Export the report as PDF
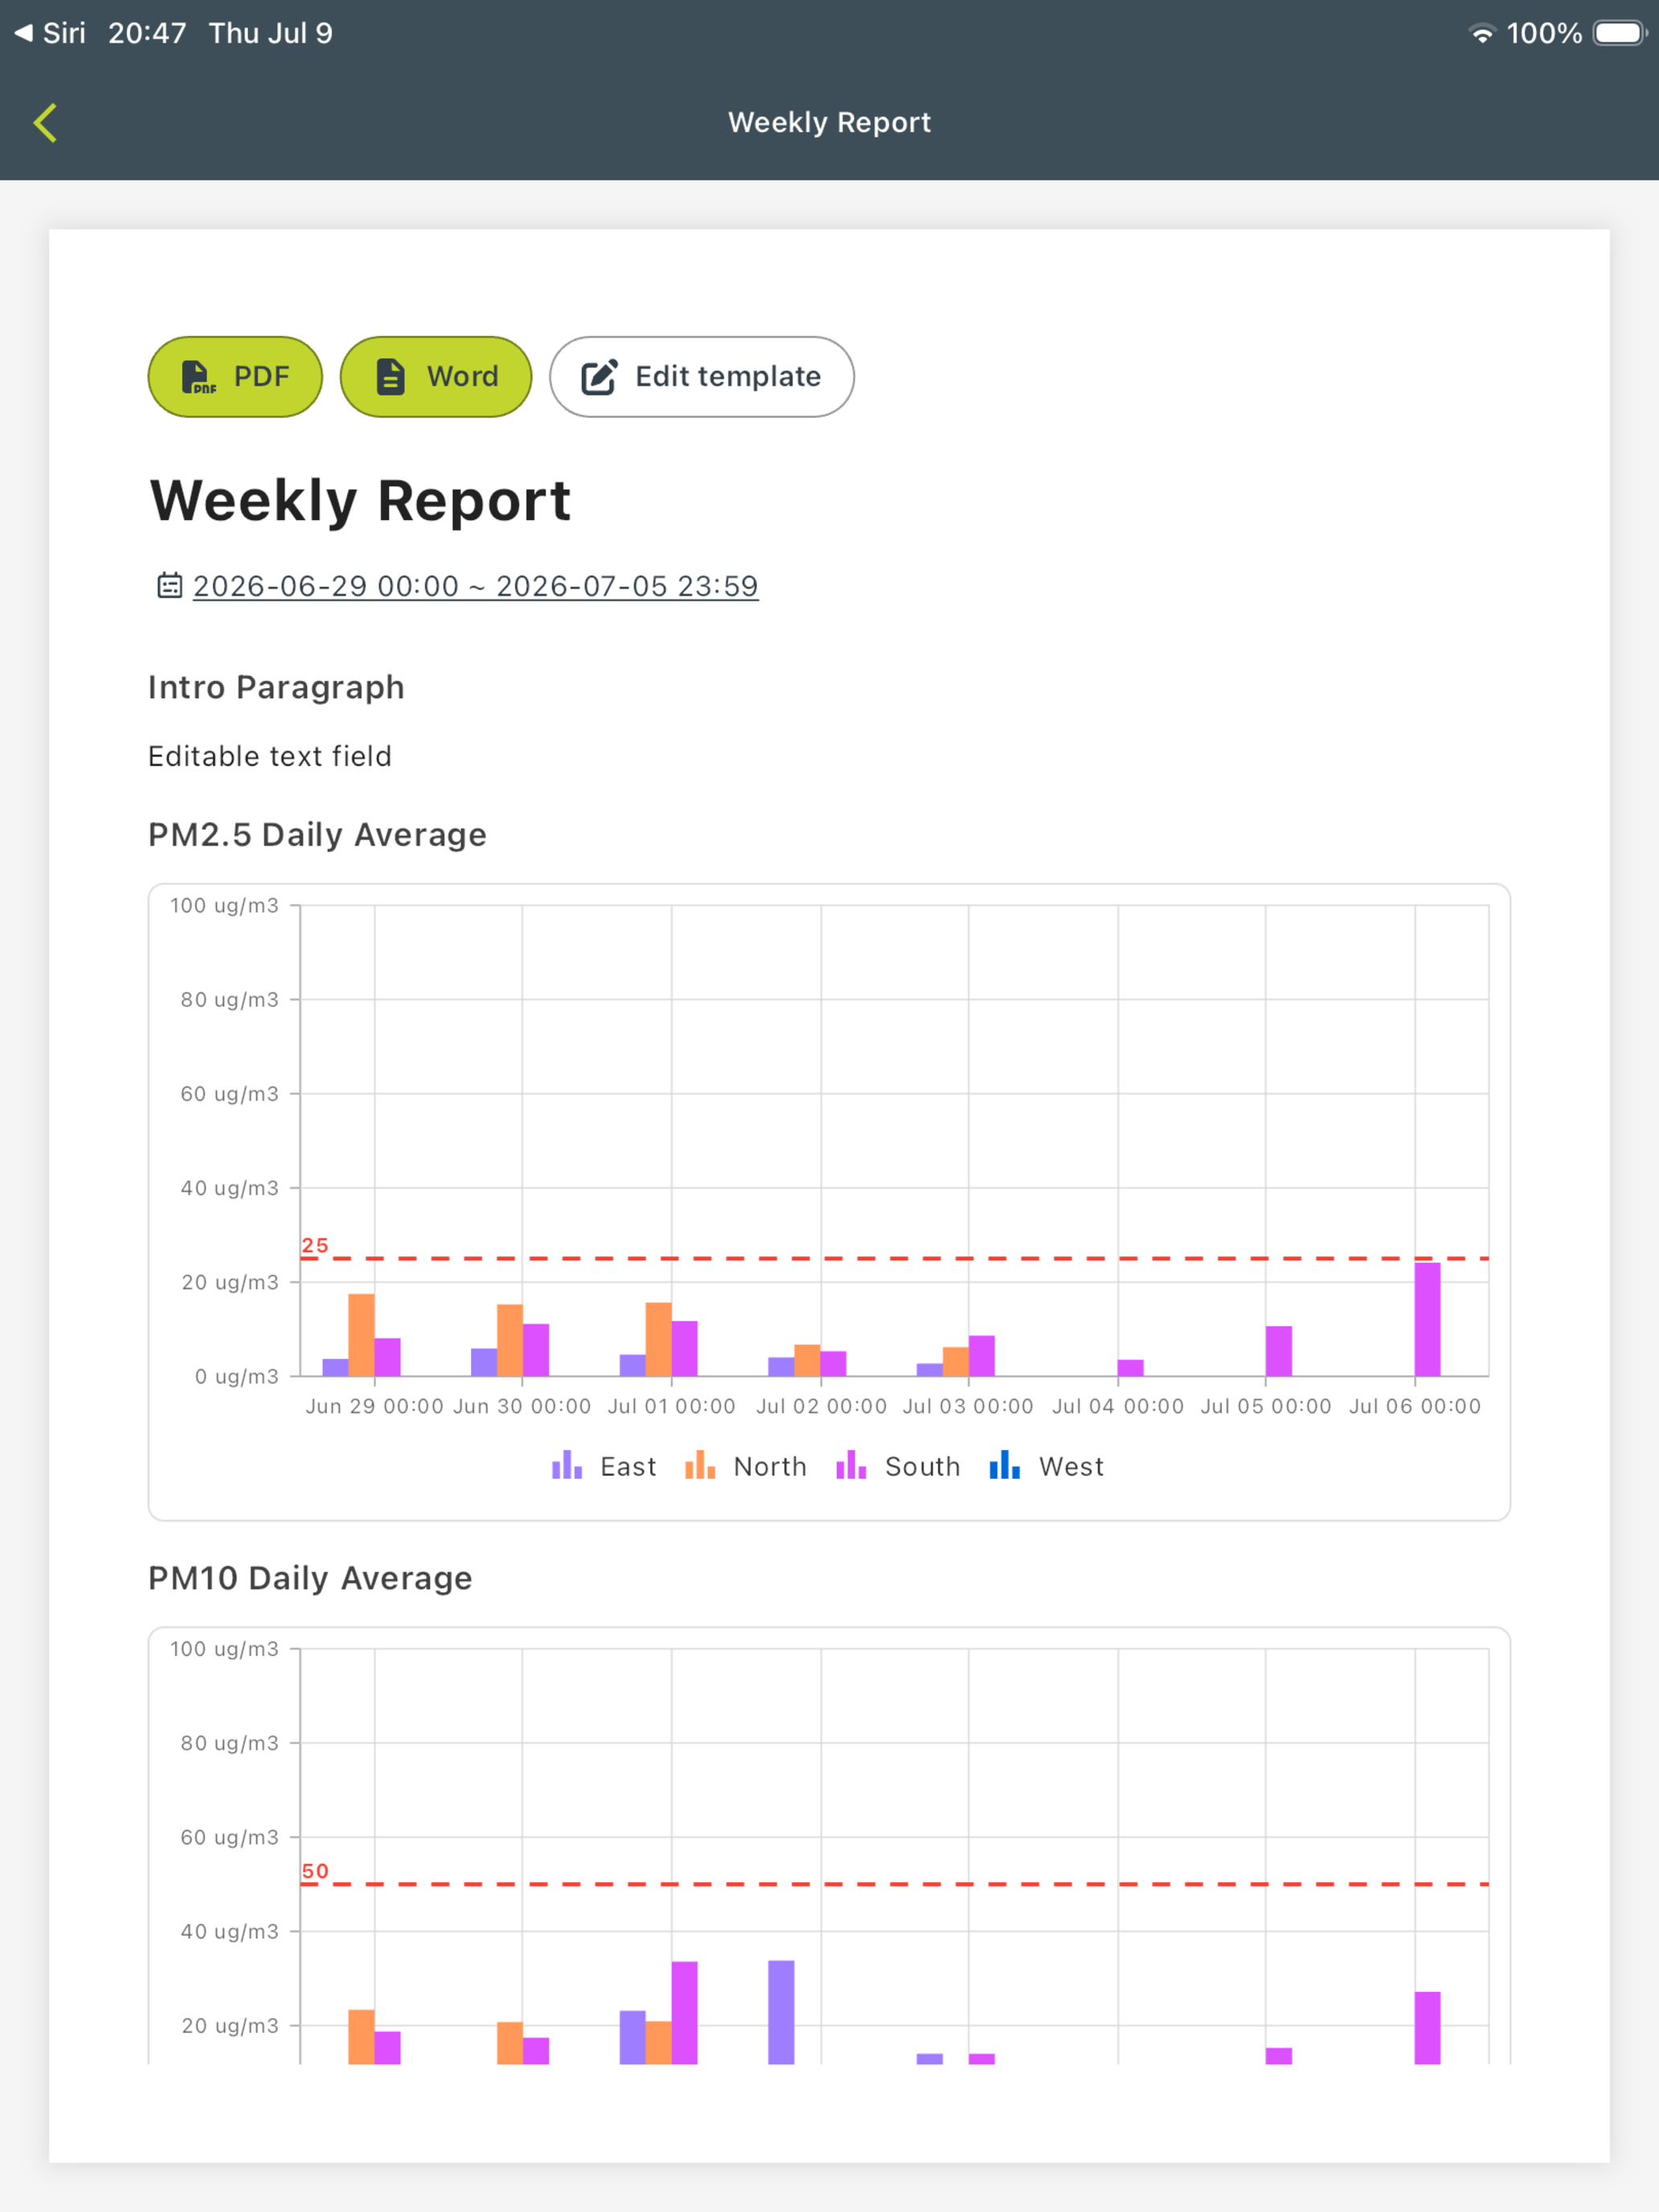The width and height of the screenshot is (1659, 2212). (235, 377)
